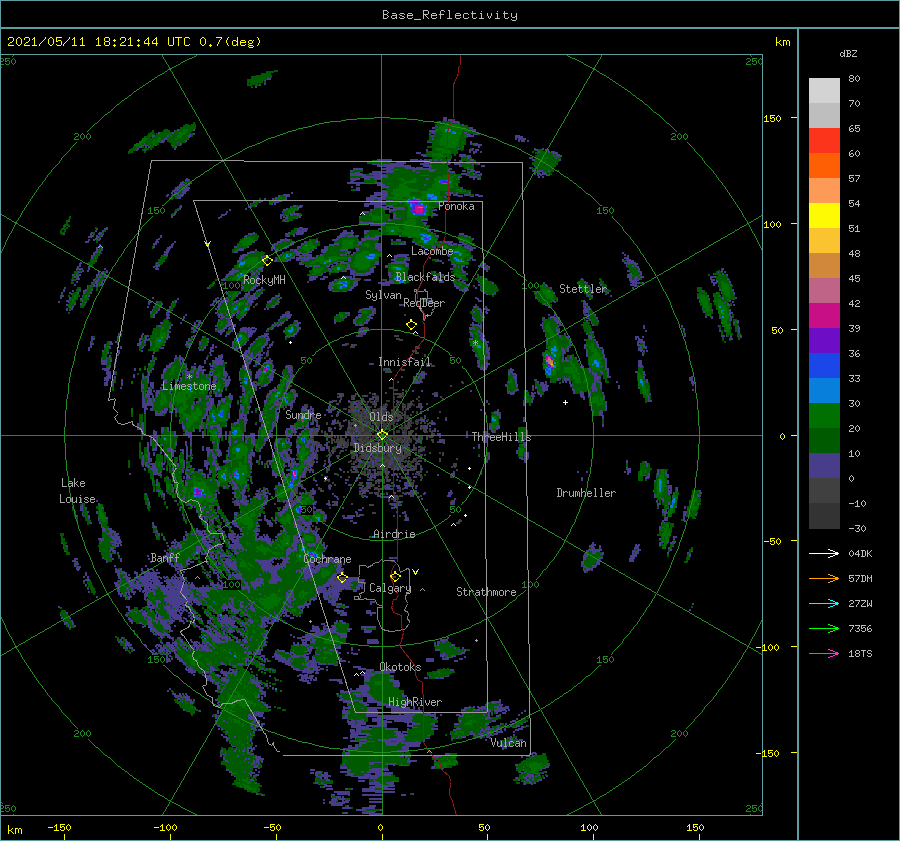Click the magenta 18TS arrow legend icon
The height and width of the screenshot is (841, 900).
tap(824, 653)
